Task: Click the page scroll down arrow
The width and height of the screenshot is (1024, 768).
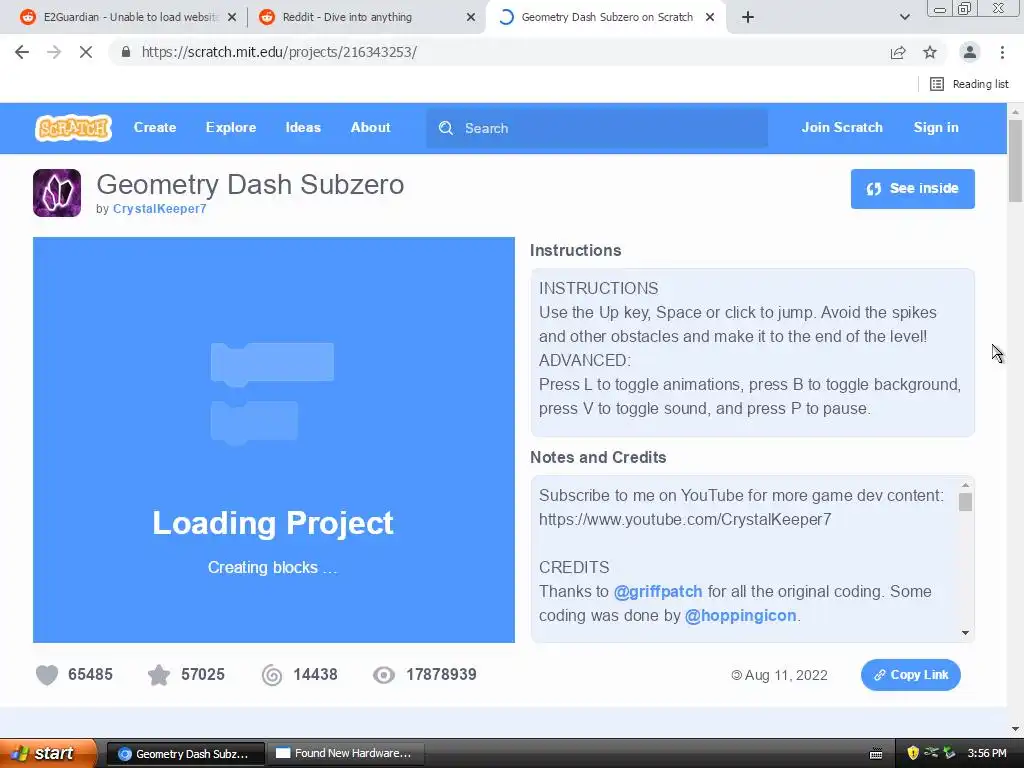Action: tap(1015, 729)
